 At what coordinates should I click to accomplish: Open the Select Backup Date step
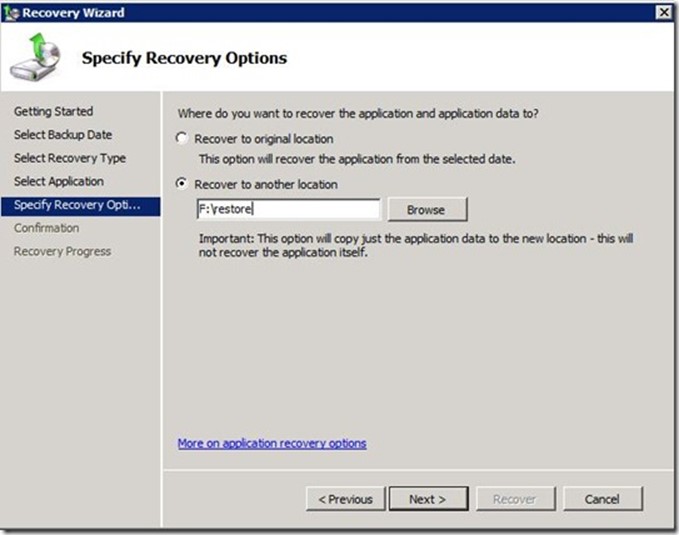[x=63, y=134]
